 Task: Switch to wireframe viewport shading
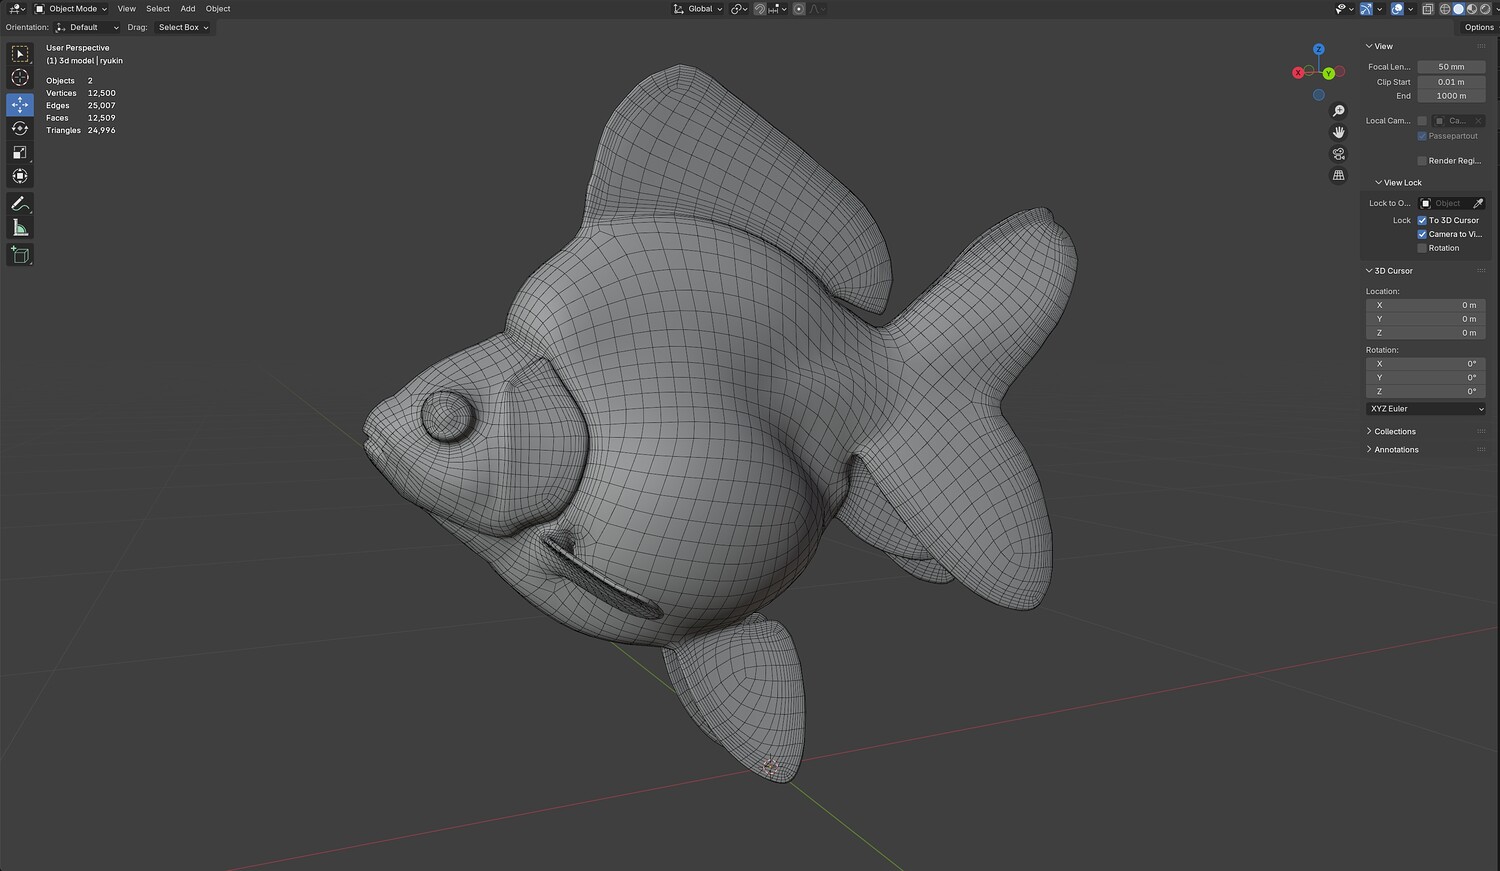click(x=1445, y=9)
